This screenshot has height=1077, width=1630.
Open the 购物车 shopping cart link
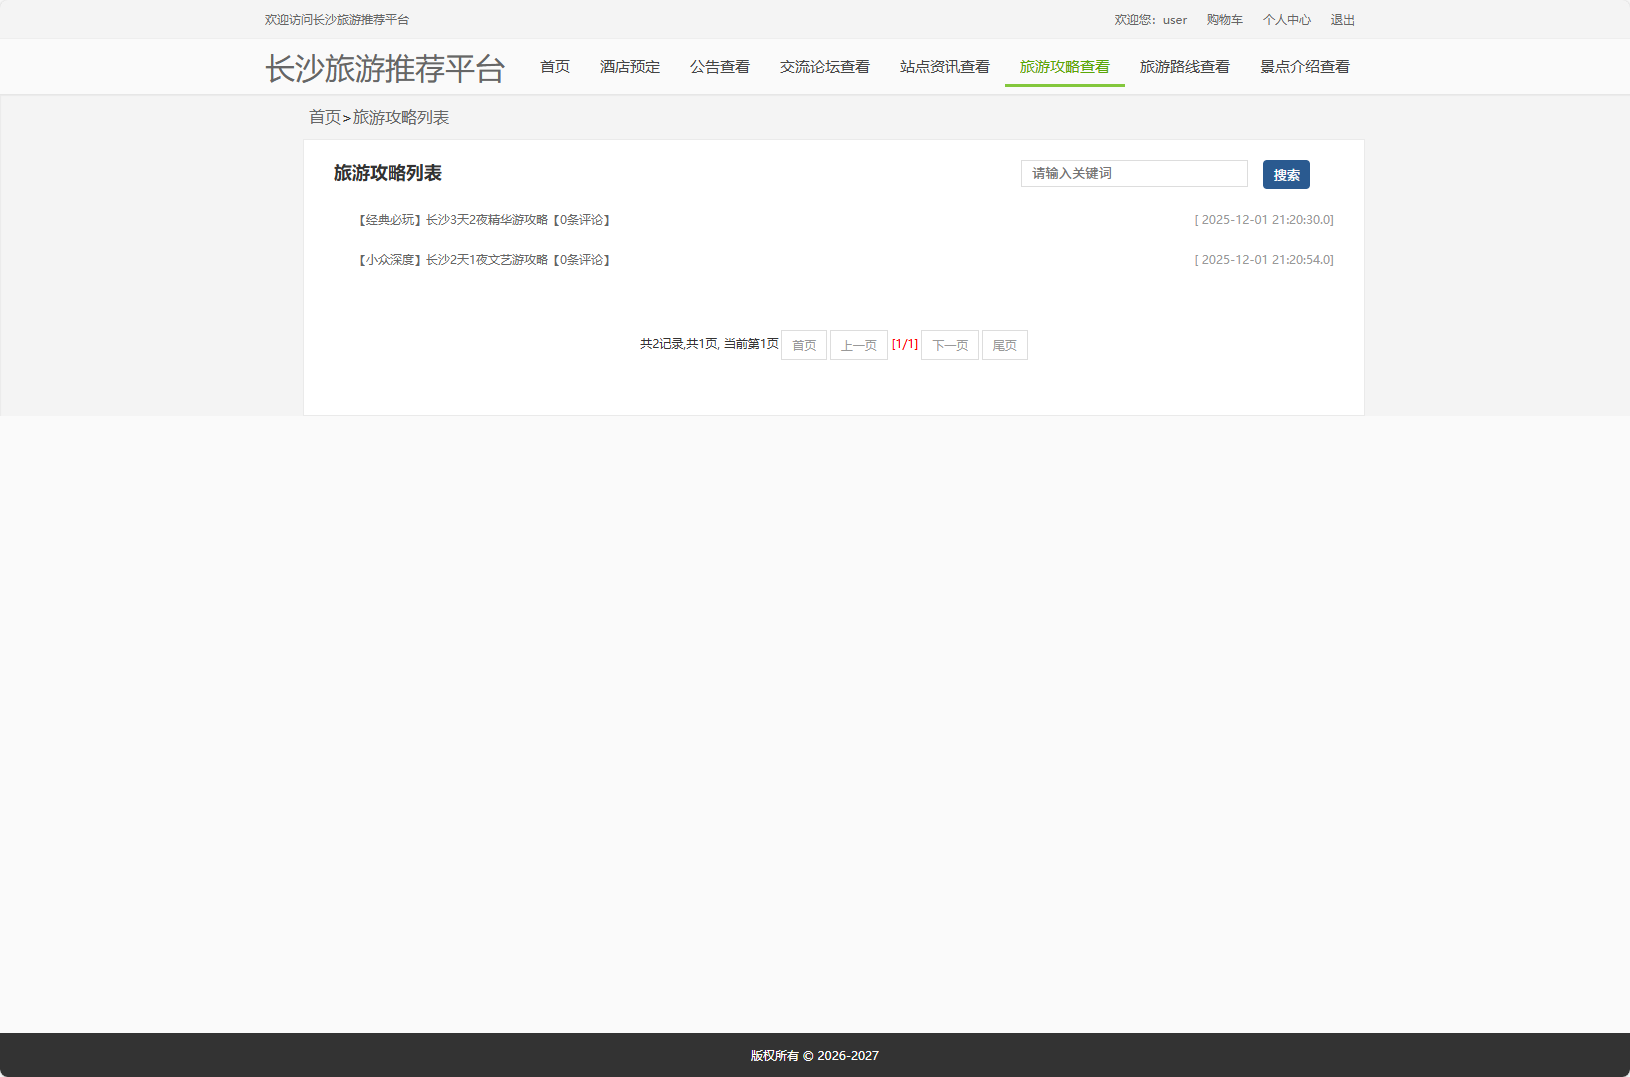(x=1224, y=19)
